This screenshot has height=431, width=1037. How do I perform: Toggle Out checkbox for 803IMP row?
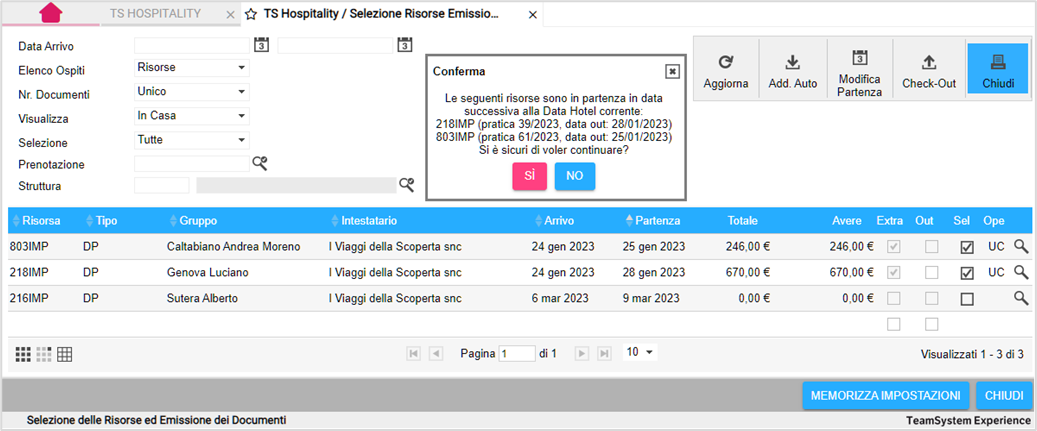click(x=931, y=247)
